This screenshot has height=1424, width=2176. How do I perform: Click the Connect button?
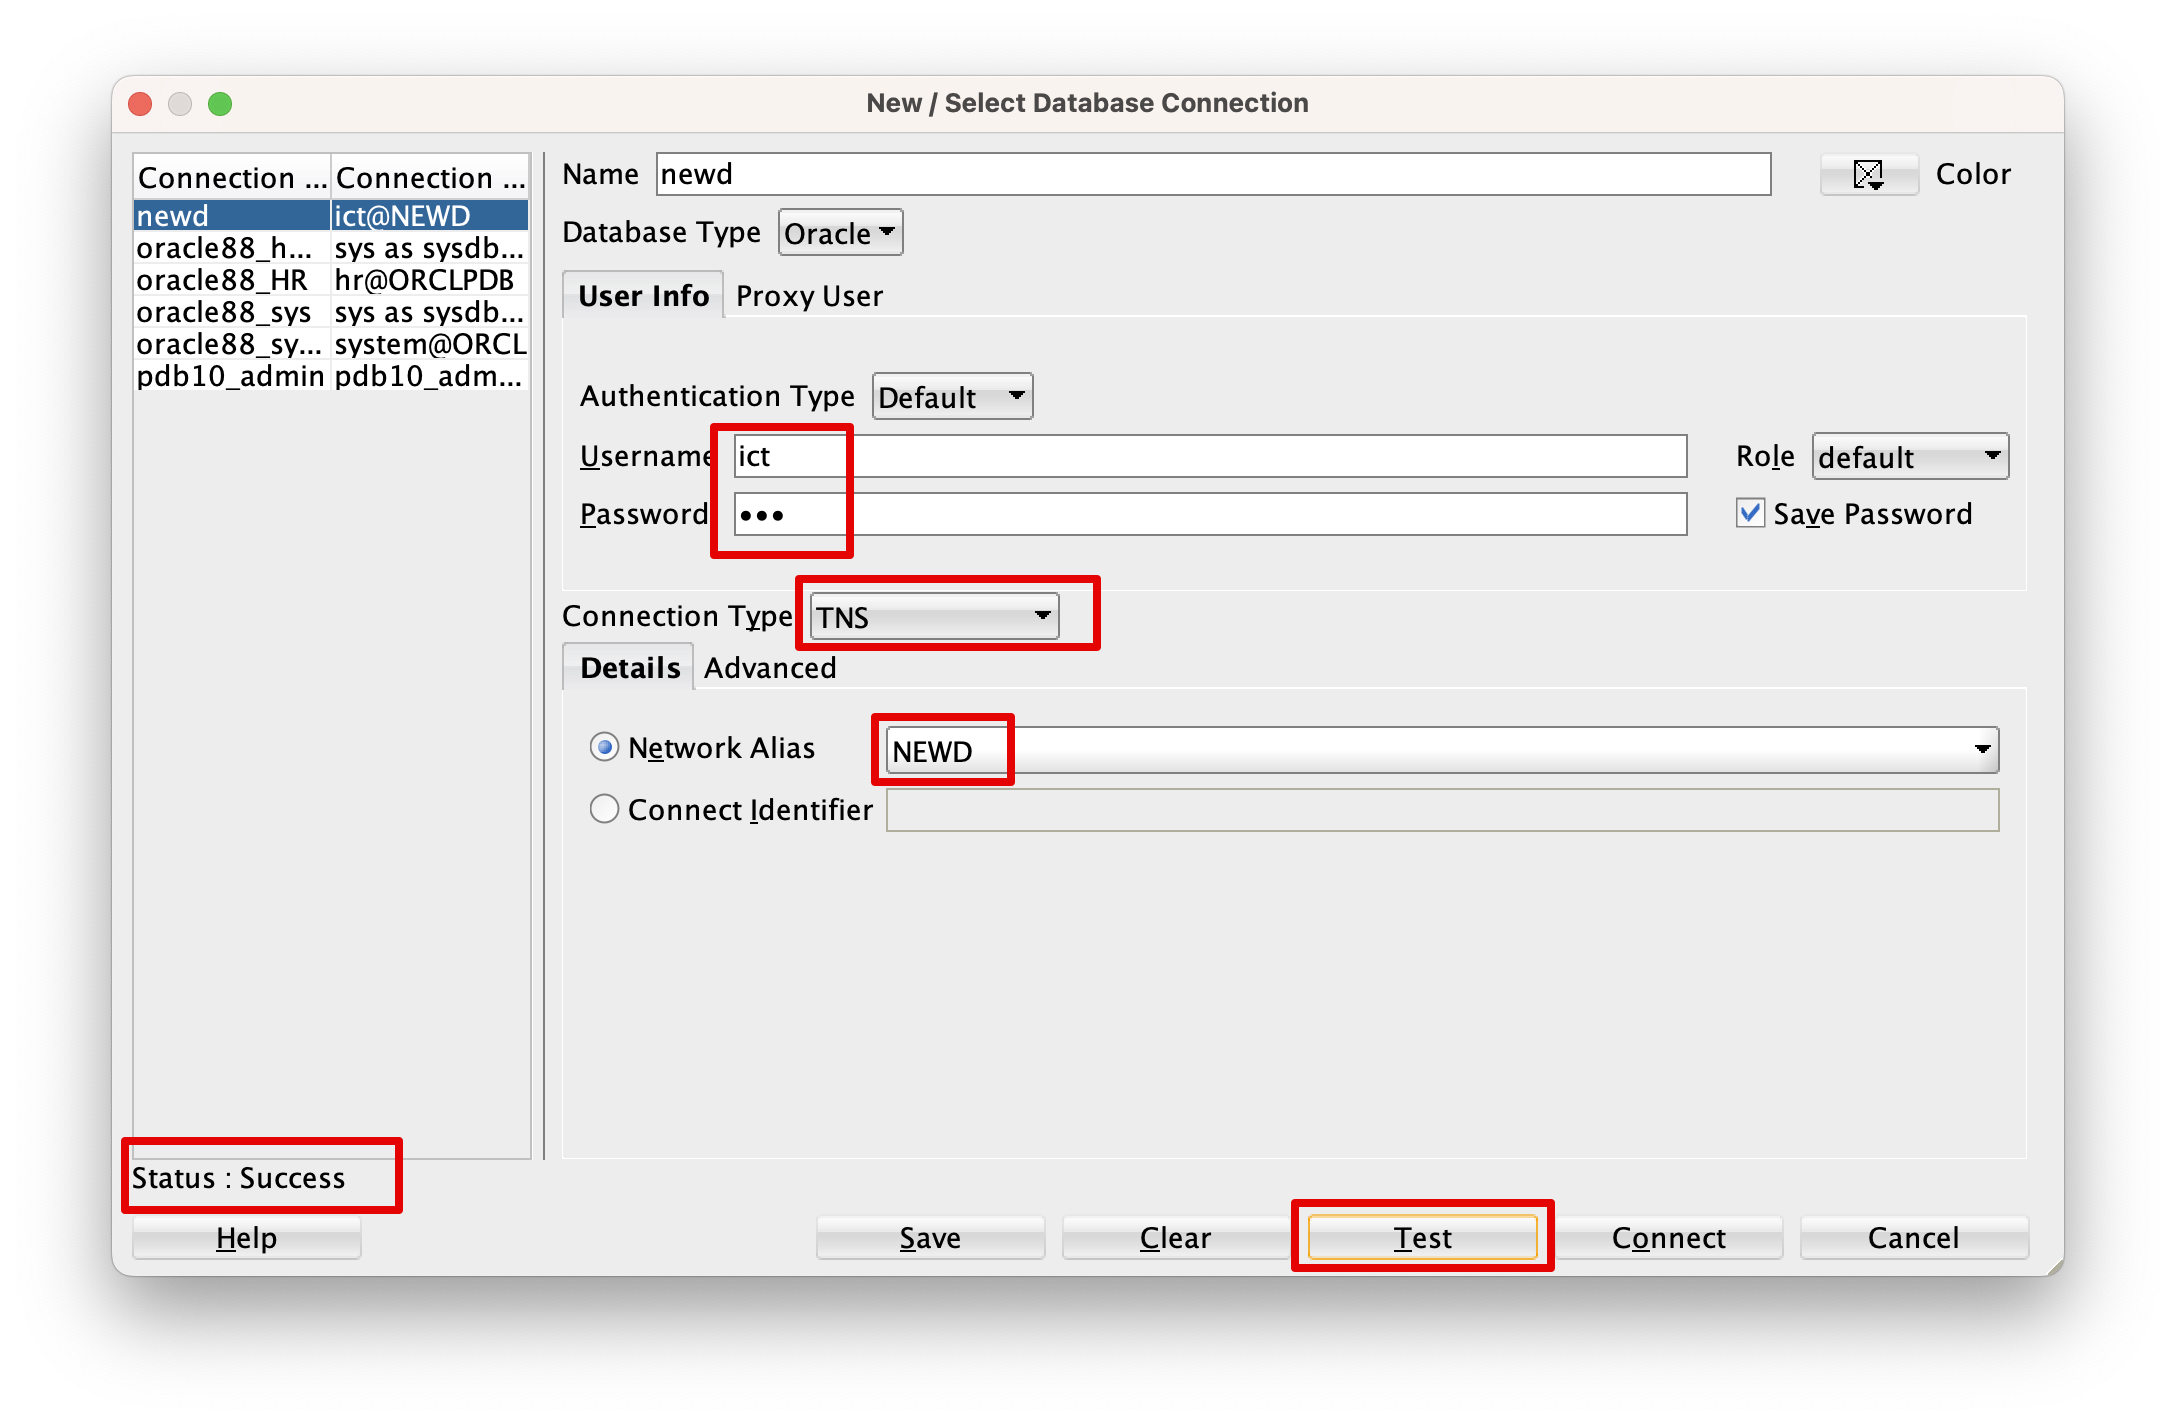tap(1668, 1238)
